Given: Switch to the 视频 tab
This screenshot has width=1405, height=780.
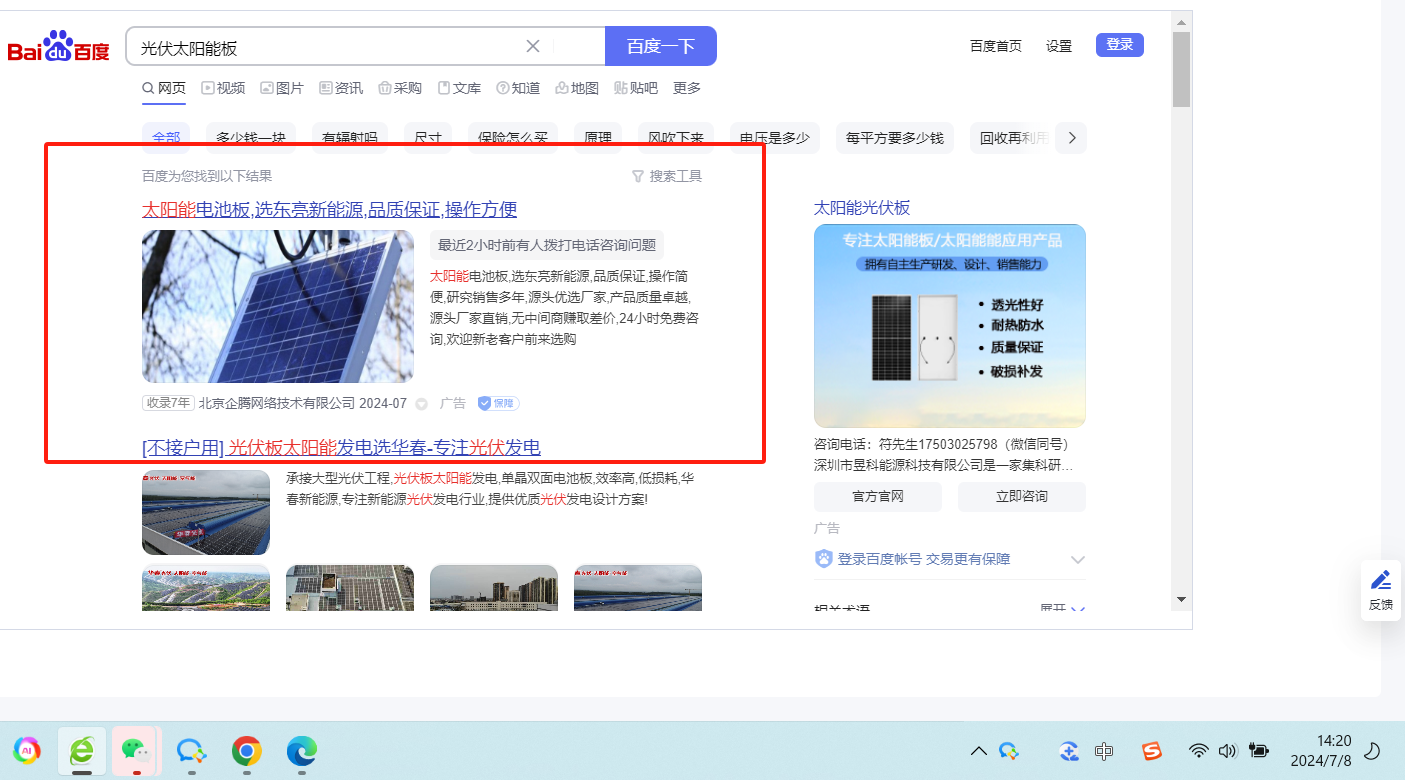Looking at the screenshot, I should point(223,88).
